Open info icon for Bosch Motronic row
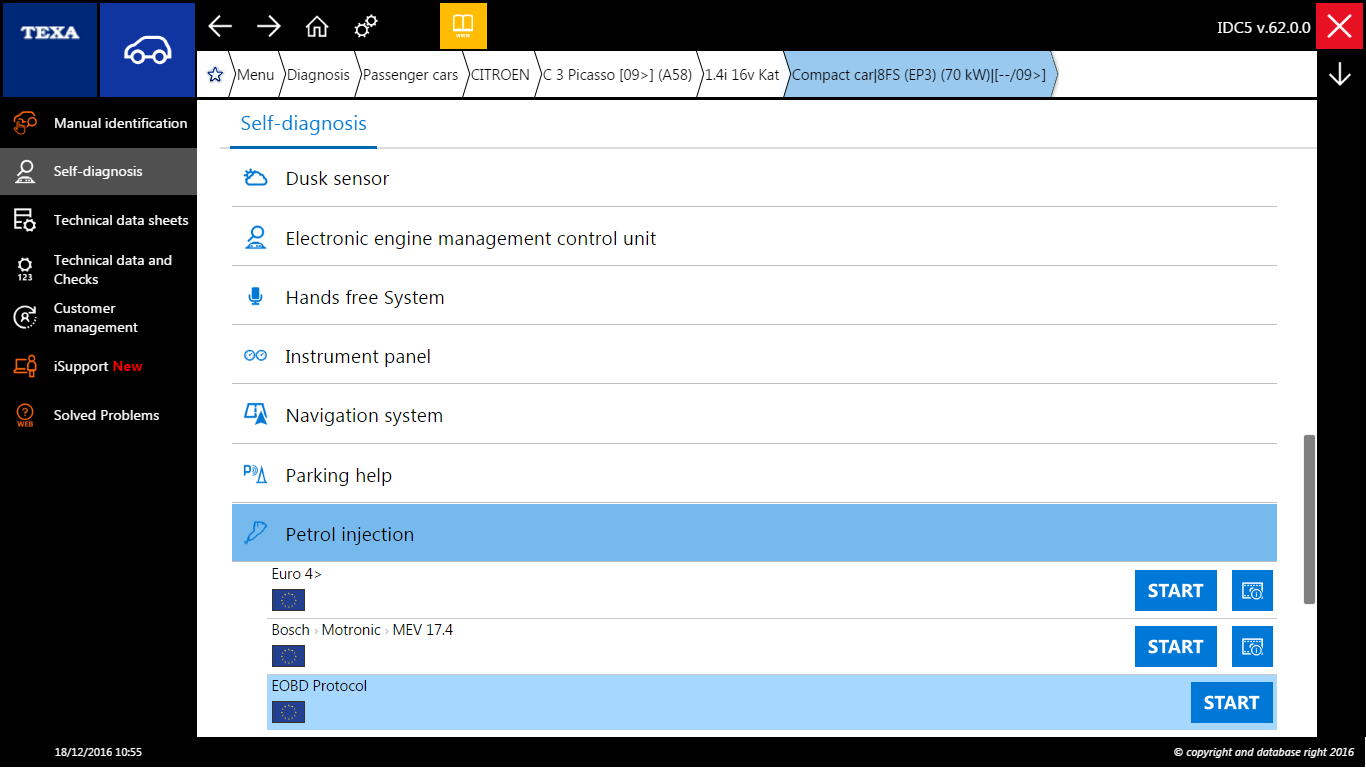Screen dimensions: 1366x768 click(x=1252, y=647)
